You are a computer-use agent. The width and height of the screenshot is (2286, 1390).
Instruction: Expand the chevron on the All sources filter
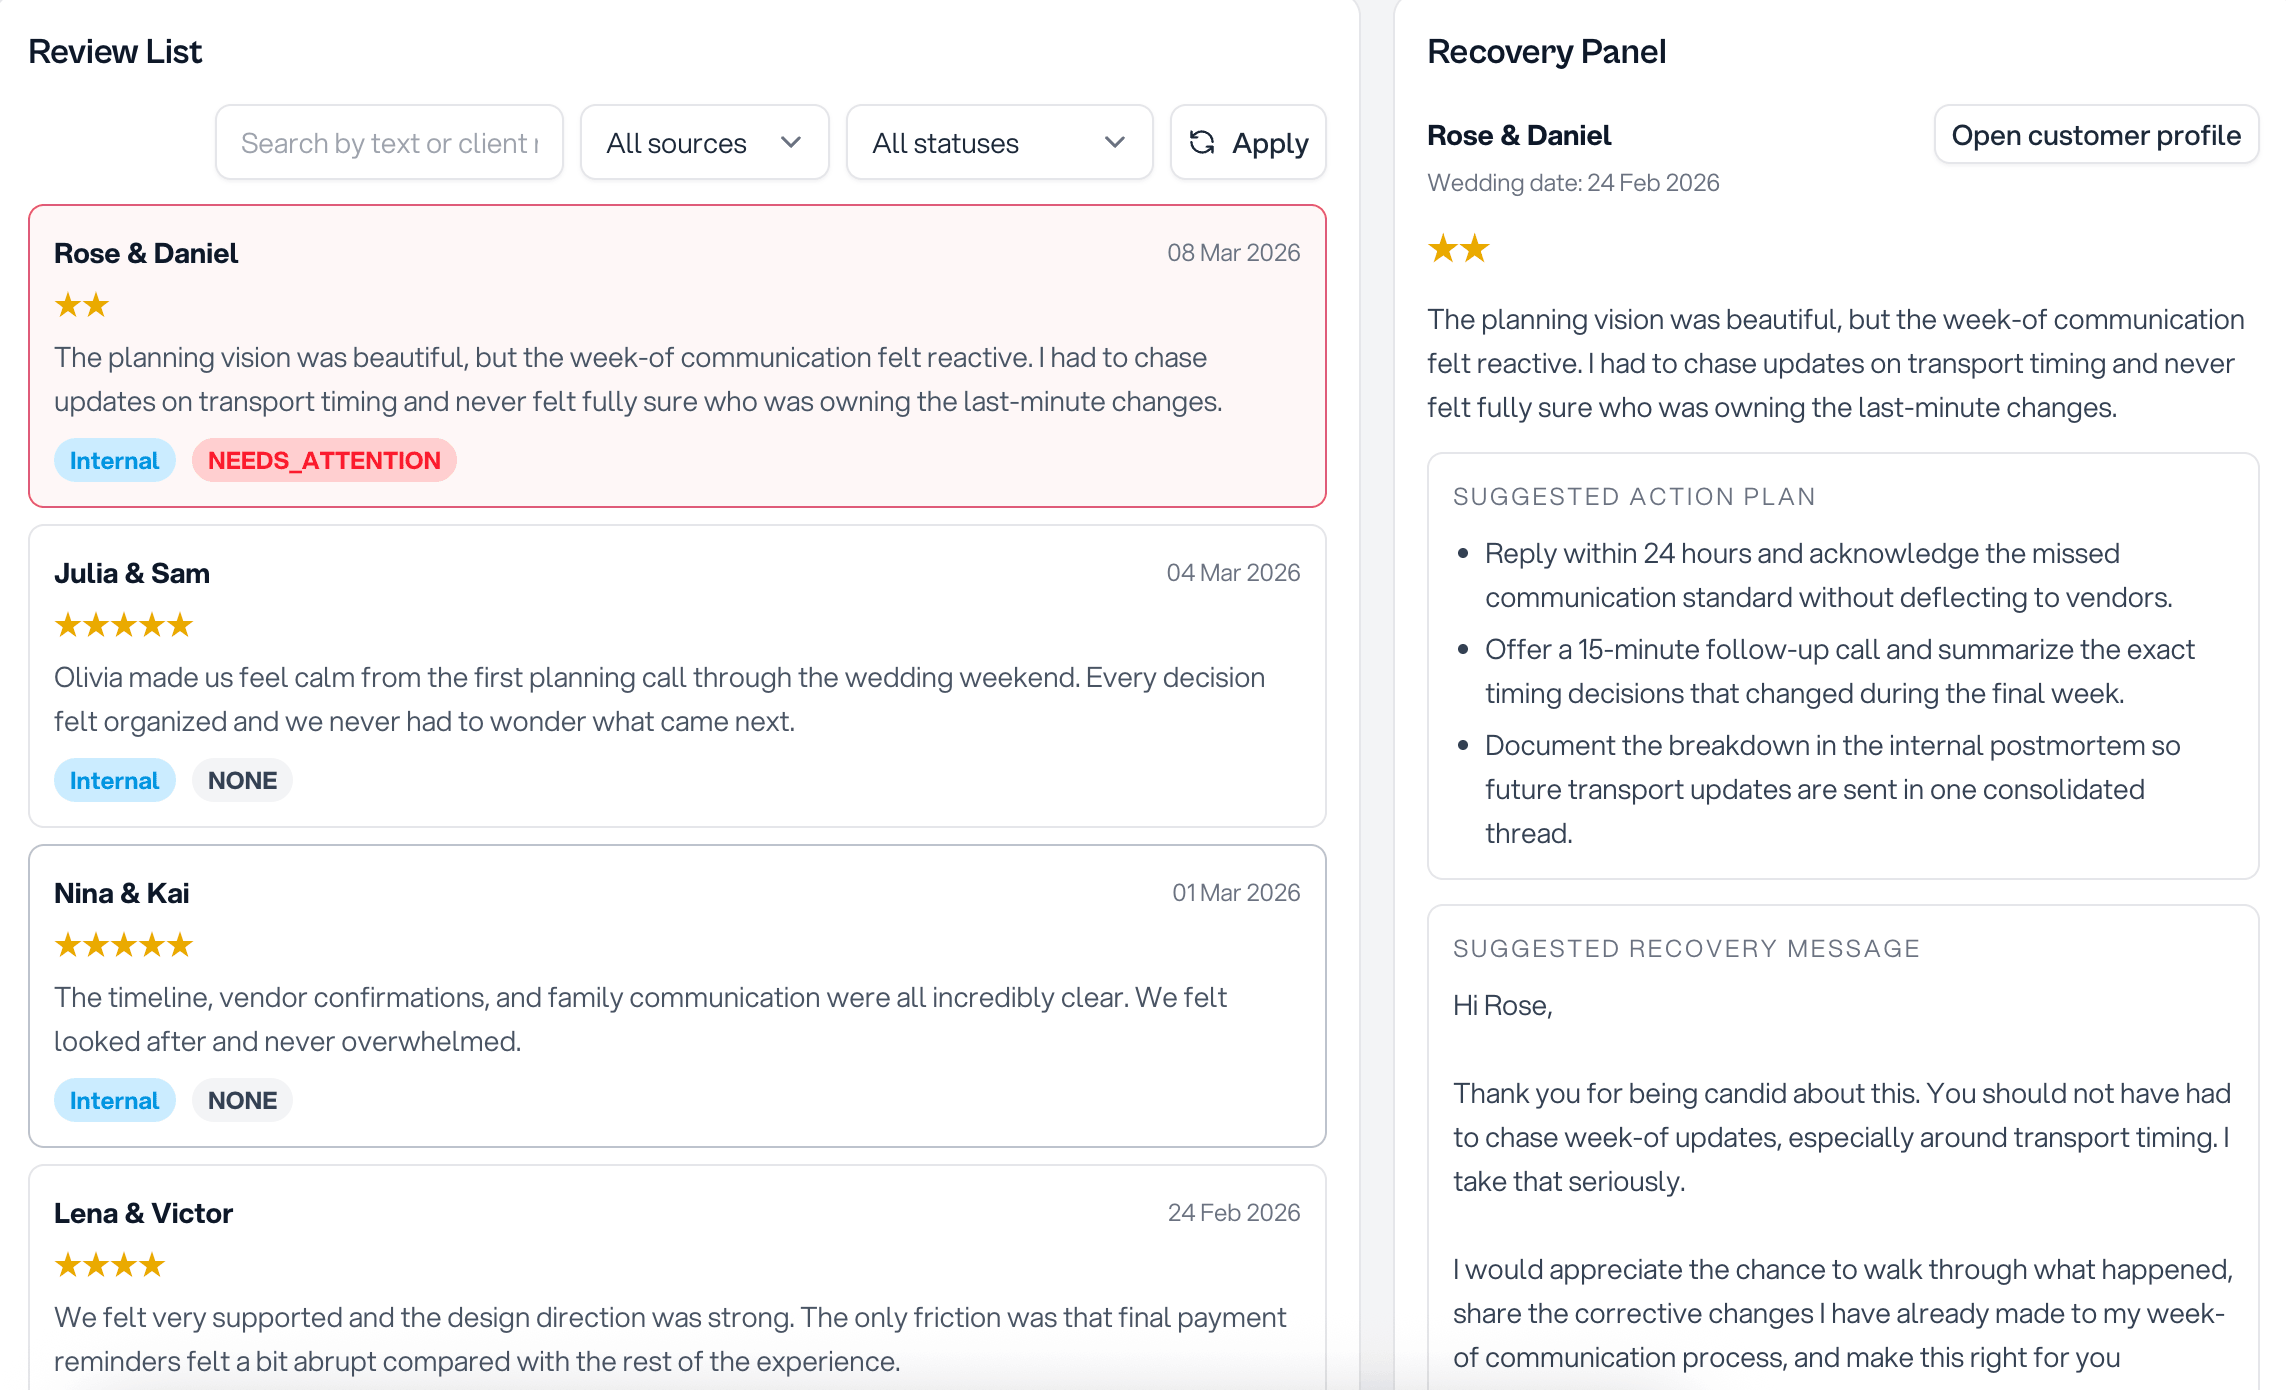(791, 142)
